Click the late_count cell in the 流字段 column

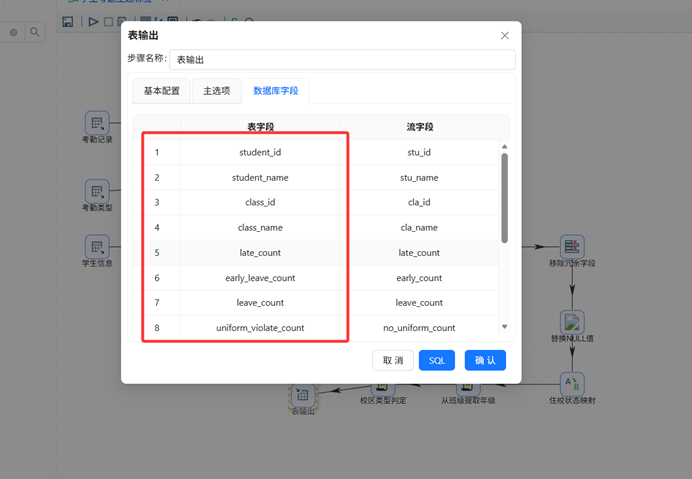[x=419, y=253]
